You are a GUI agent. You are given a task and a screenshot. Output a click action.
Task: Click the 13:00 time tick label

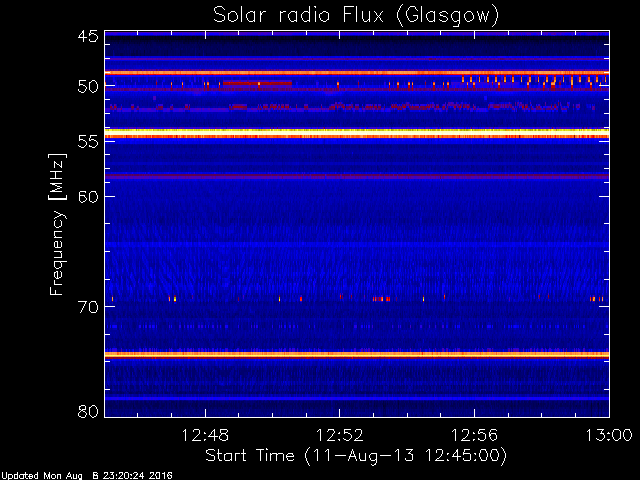[609, 435]
